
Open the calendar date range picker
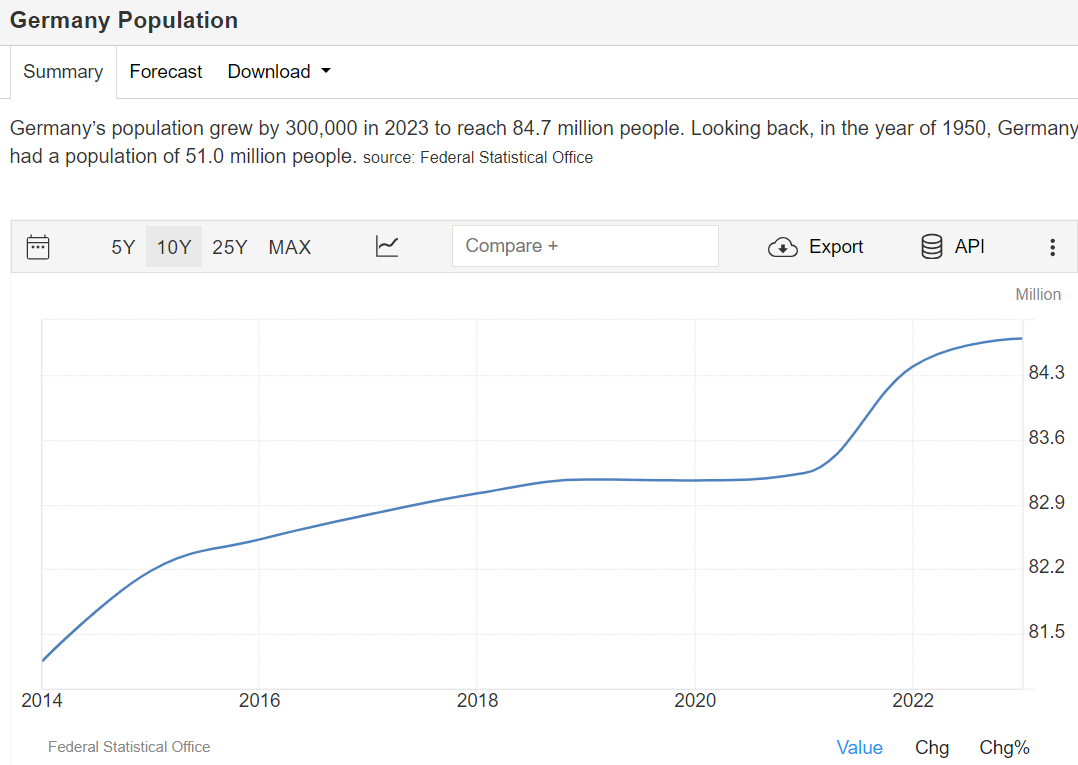tap(38, 247)
